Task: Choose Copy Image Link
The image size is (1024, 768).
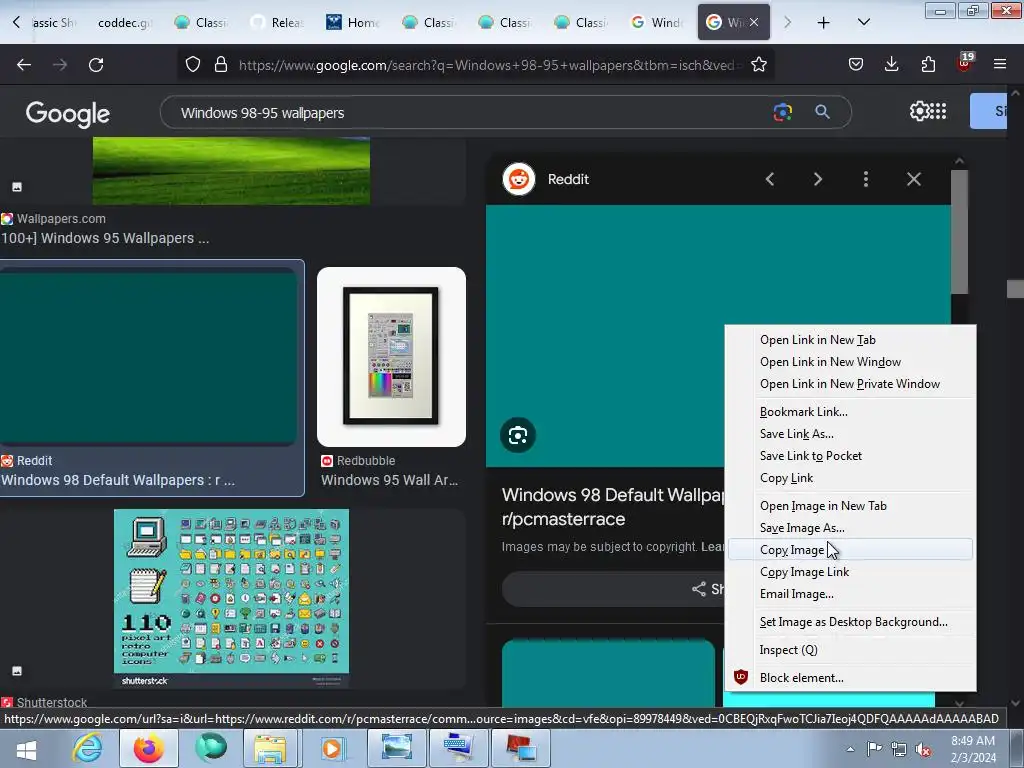Action: point(850,572)
